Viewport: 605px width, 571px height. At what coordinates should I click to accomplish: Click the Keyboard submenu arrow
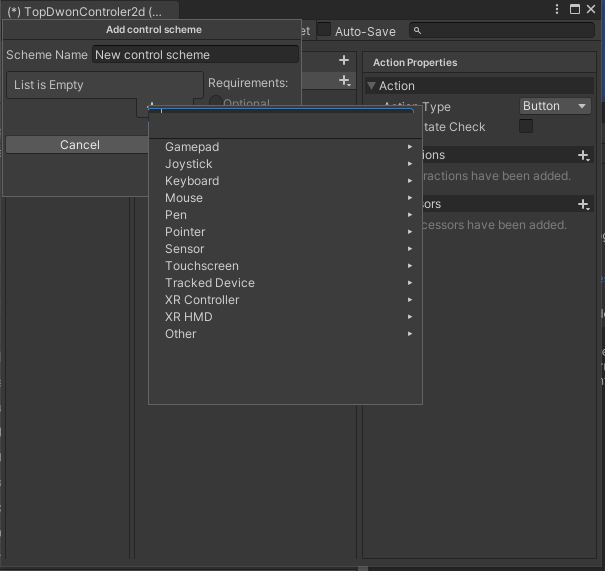pos(410,181)
